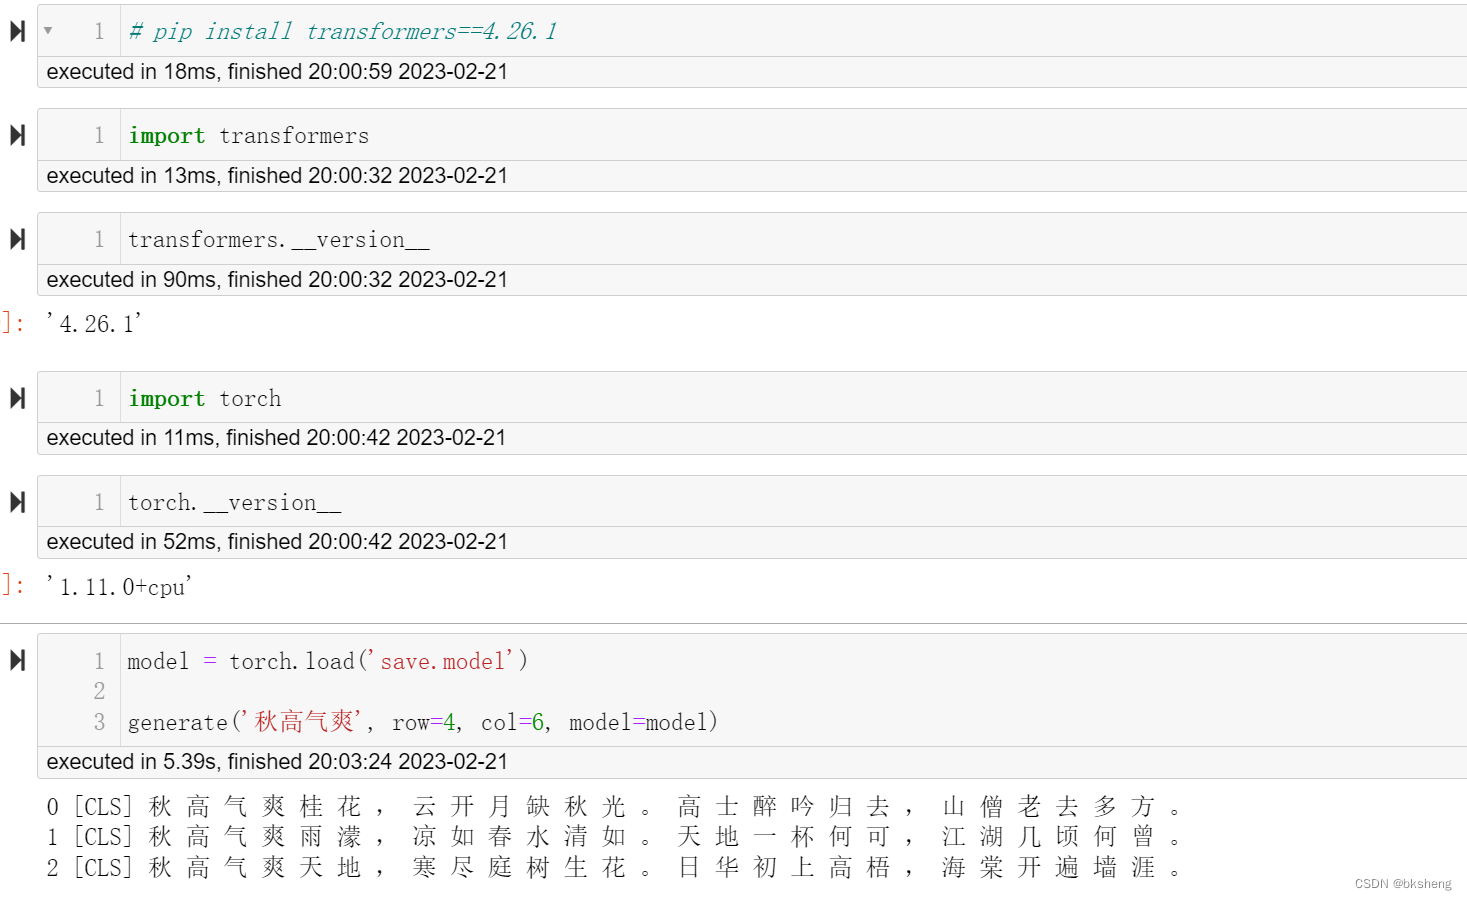Click inside the generate('秋高气爽') code line

(420, 721)
